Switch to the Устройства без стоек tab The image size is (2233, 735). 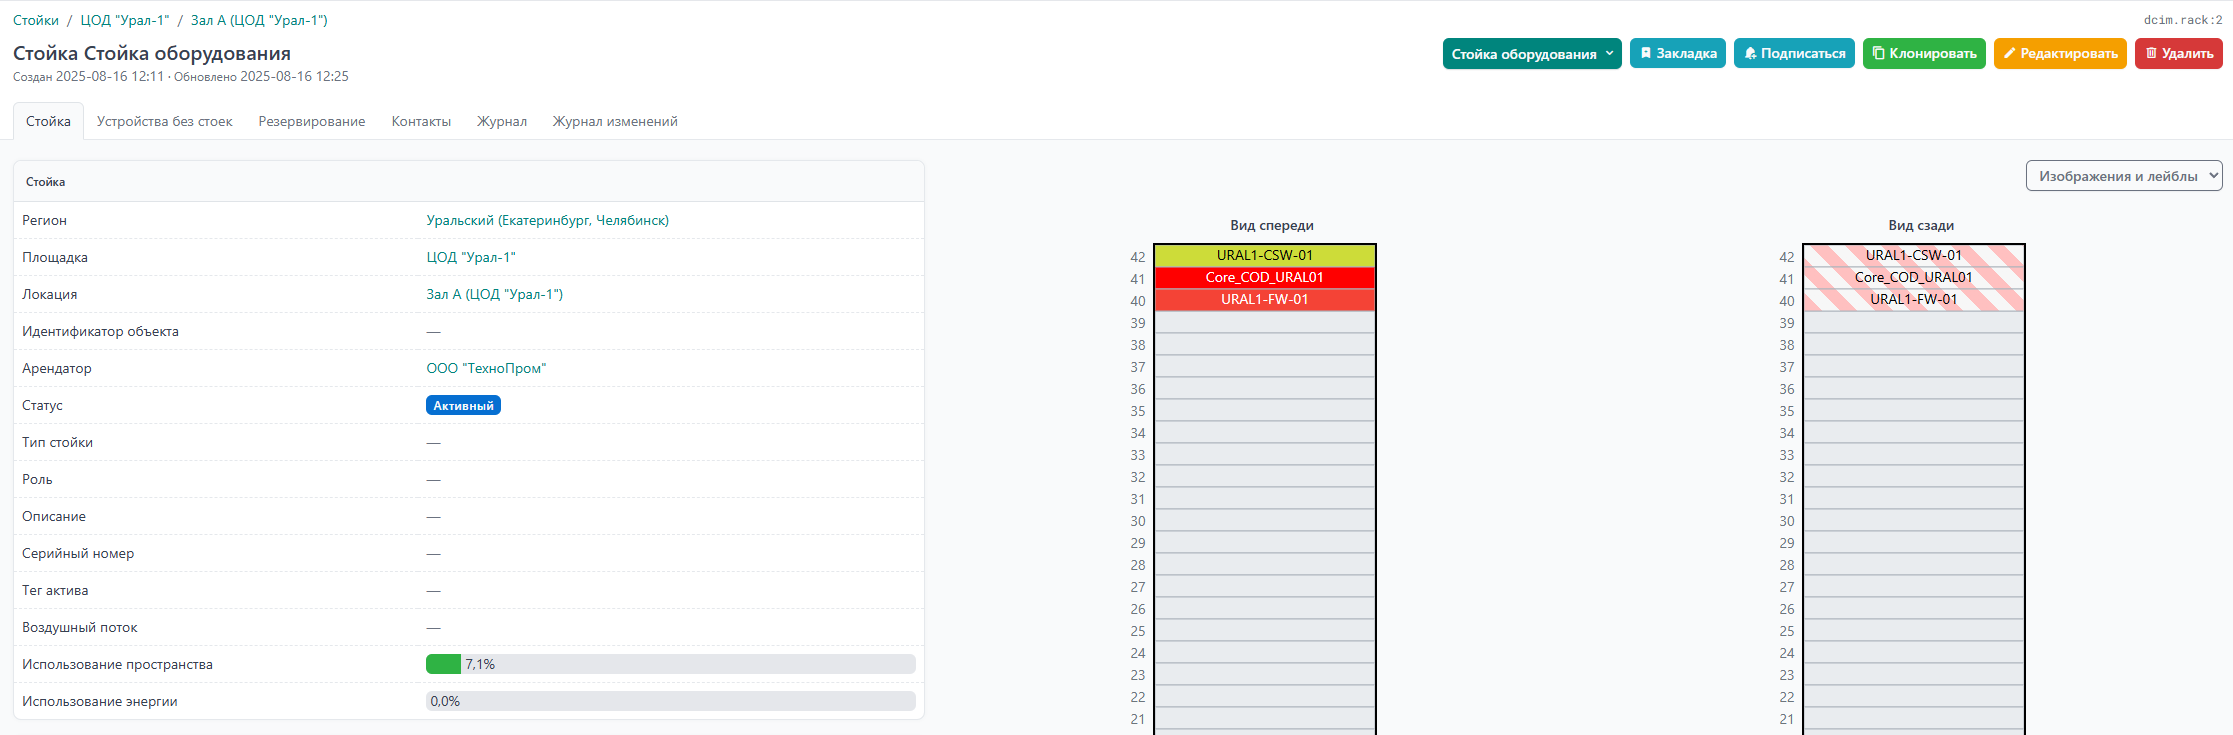164,122
